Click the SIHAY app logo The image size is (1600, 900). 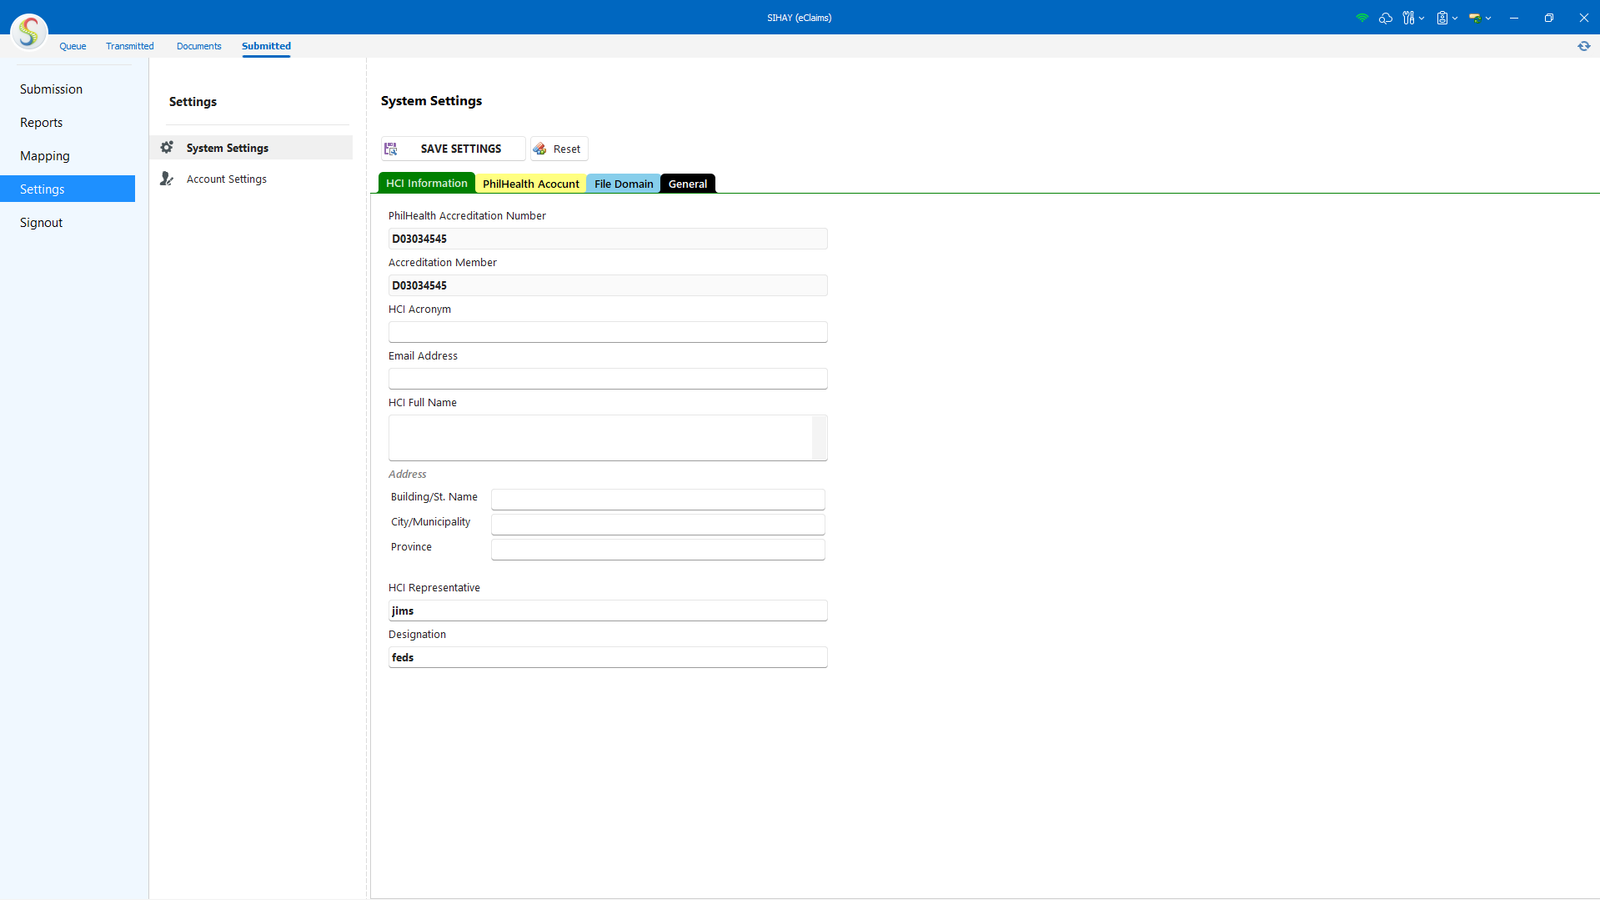29,32
